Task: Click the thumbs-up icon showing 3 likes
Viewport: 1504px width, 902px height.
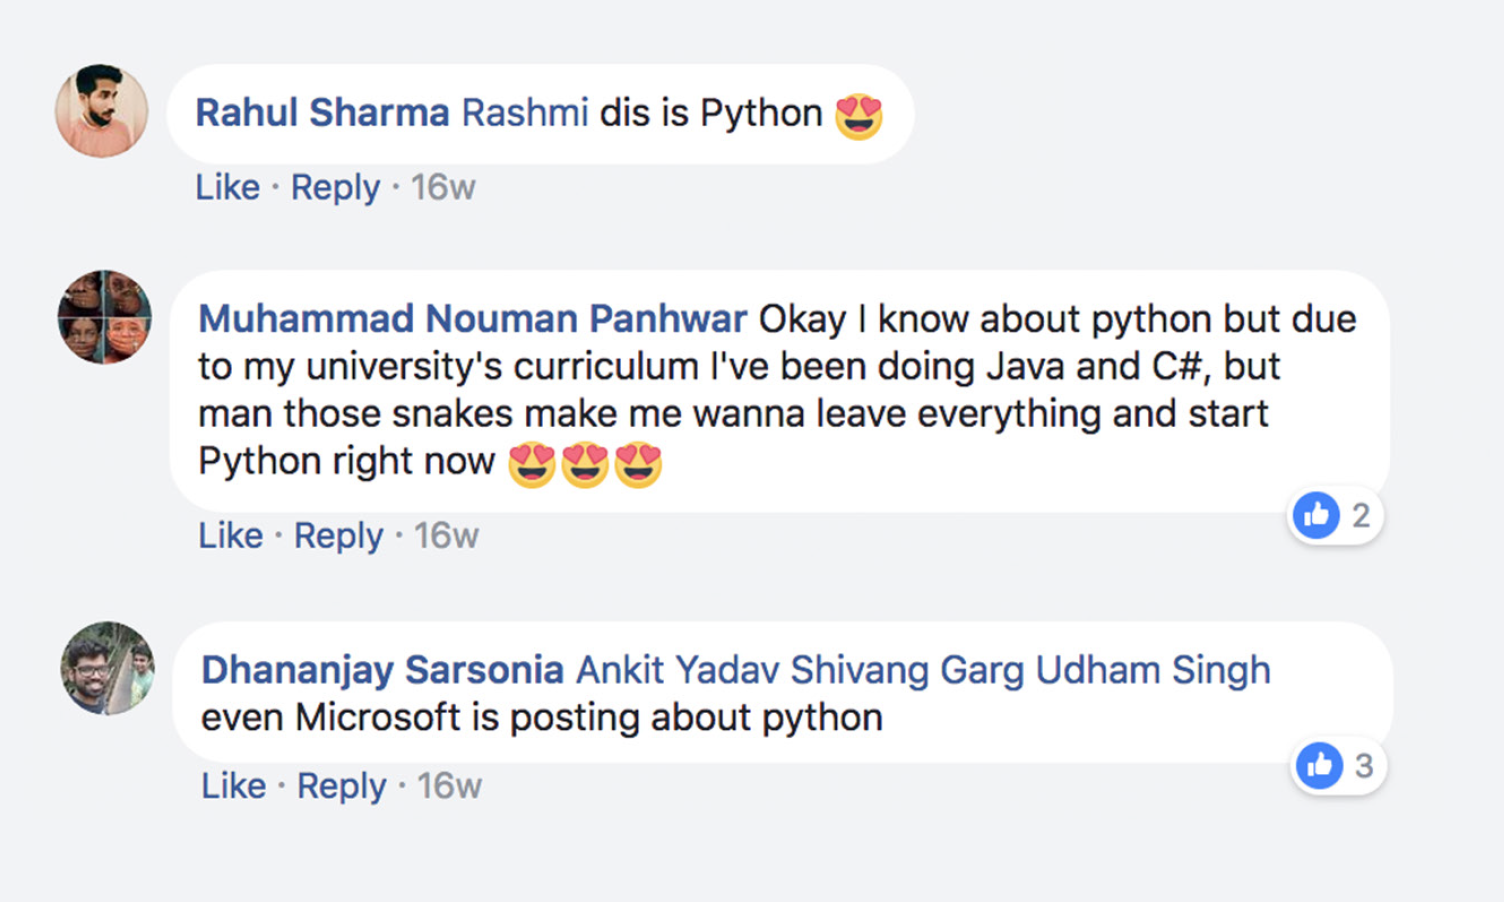Action: (1320, 766)
